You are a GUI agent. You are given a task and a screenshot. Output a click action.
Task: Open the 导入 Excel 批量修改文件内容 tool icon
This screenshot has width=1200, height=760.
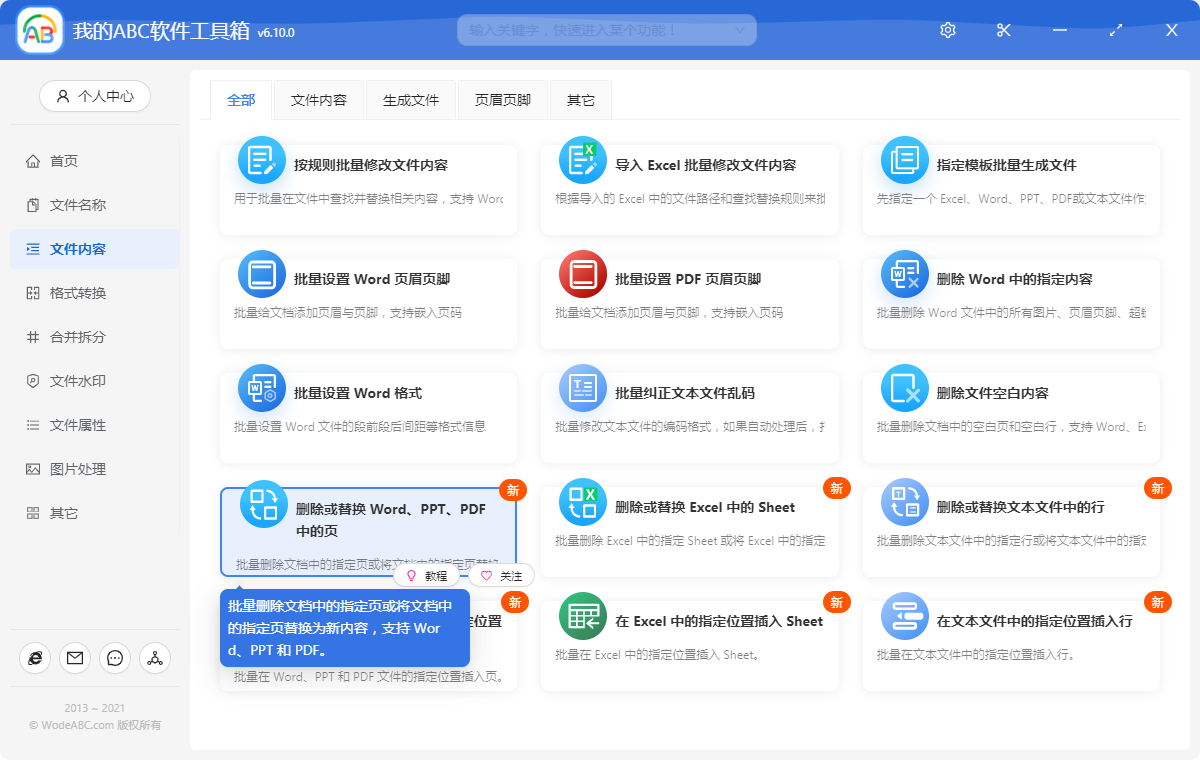coord(583,159)
